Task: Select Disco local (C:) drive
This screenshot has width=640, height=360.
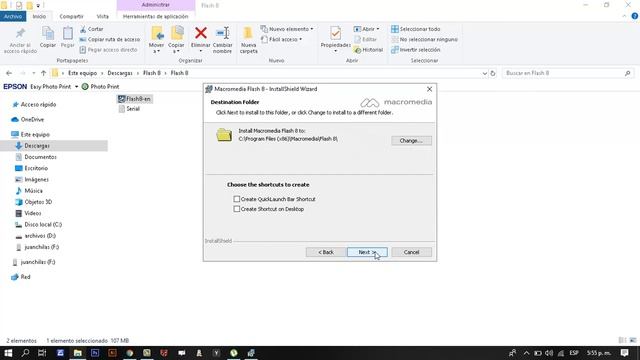Action: [x=38, y=224]
